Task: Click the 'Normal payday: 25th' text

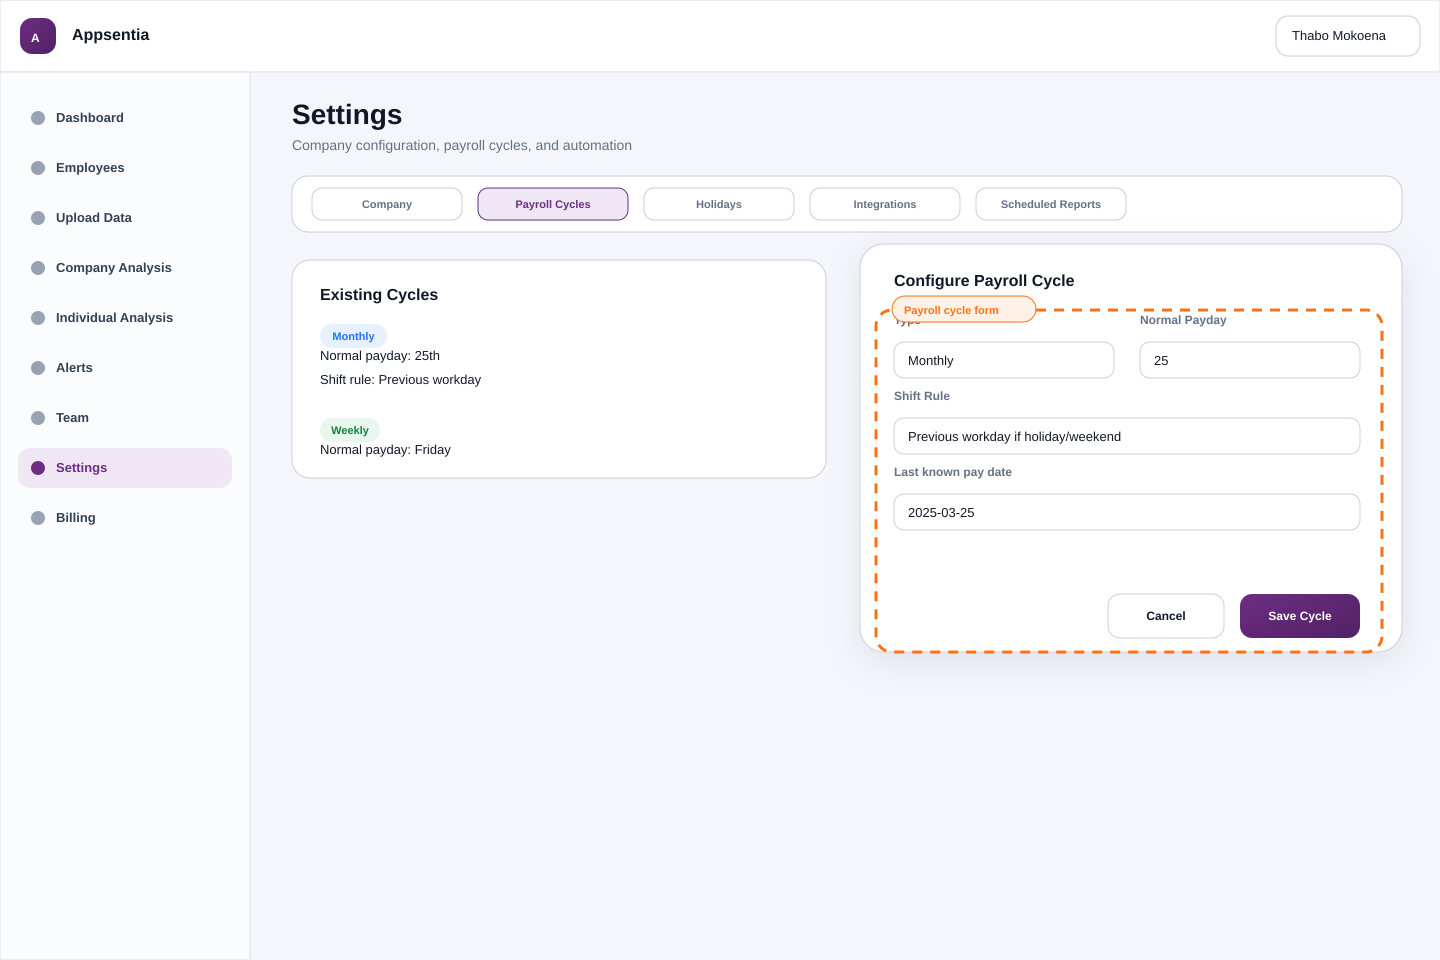Action: [380, 356]
